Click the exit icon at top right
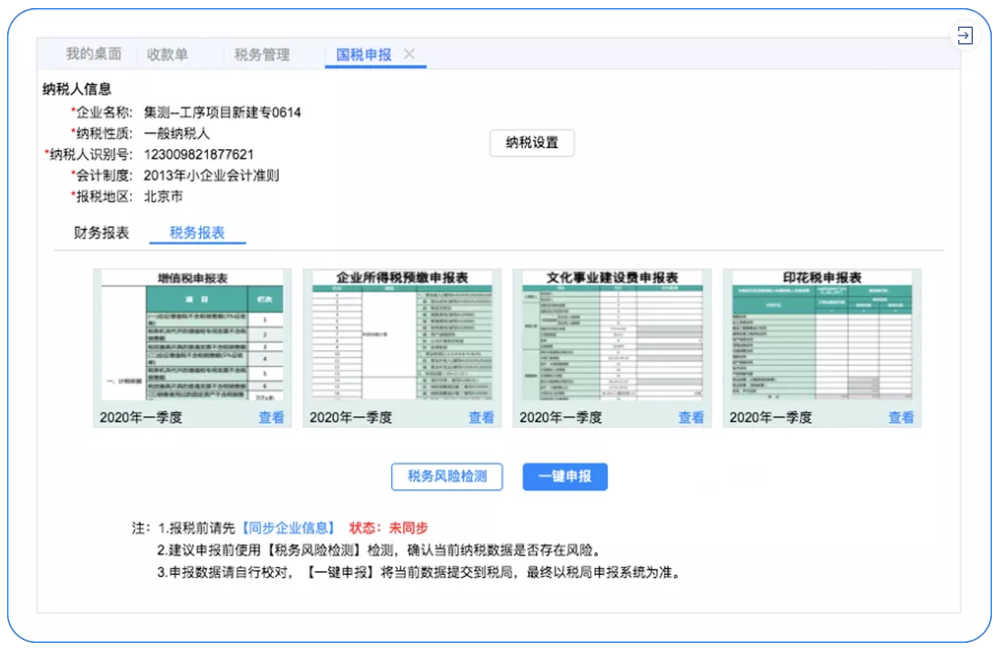 point(964,35)
